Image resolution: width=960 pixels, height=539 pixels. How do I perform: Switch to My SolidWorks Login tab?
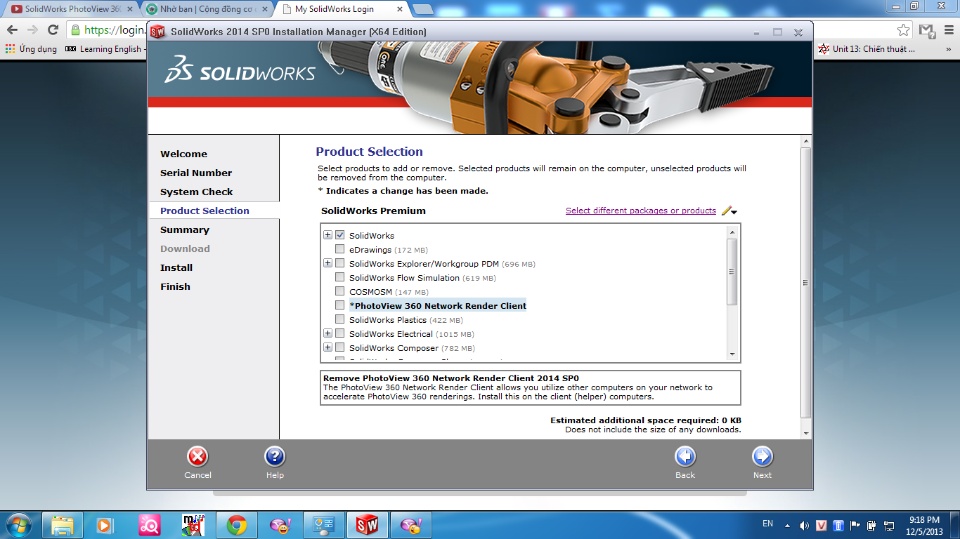[342, 9]
